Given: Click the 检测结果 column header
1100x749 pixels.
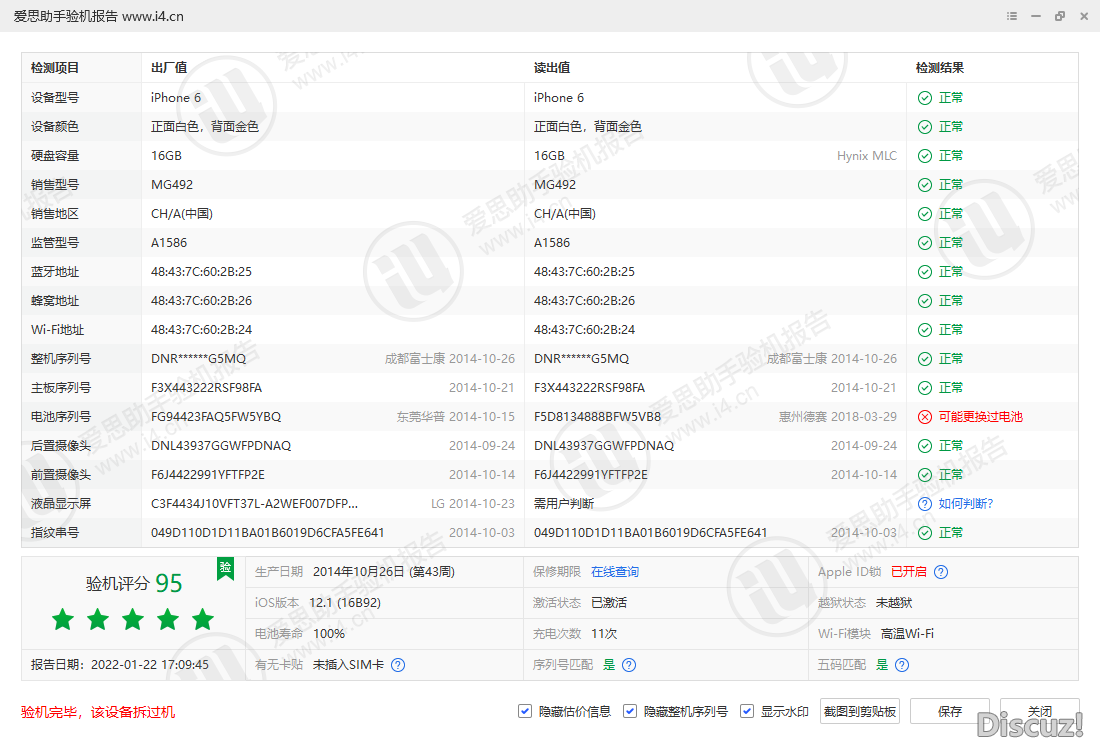Looking at the screenshot, I should [x=940, y=68].
